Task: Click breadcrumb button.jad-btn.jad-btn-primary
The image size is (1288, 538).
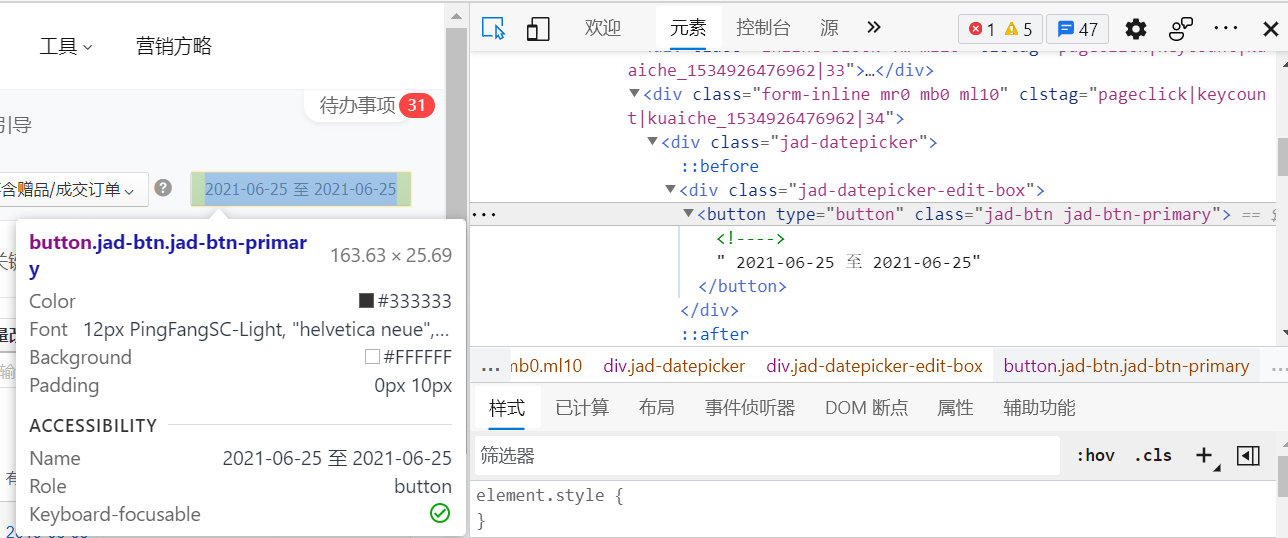Action: 1126,366
